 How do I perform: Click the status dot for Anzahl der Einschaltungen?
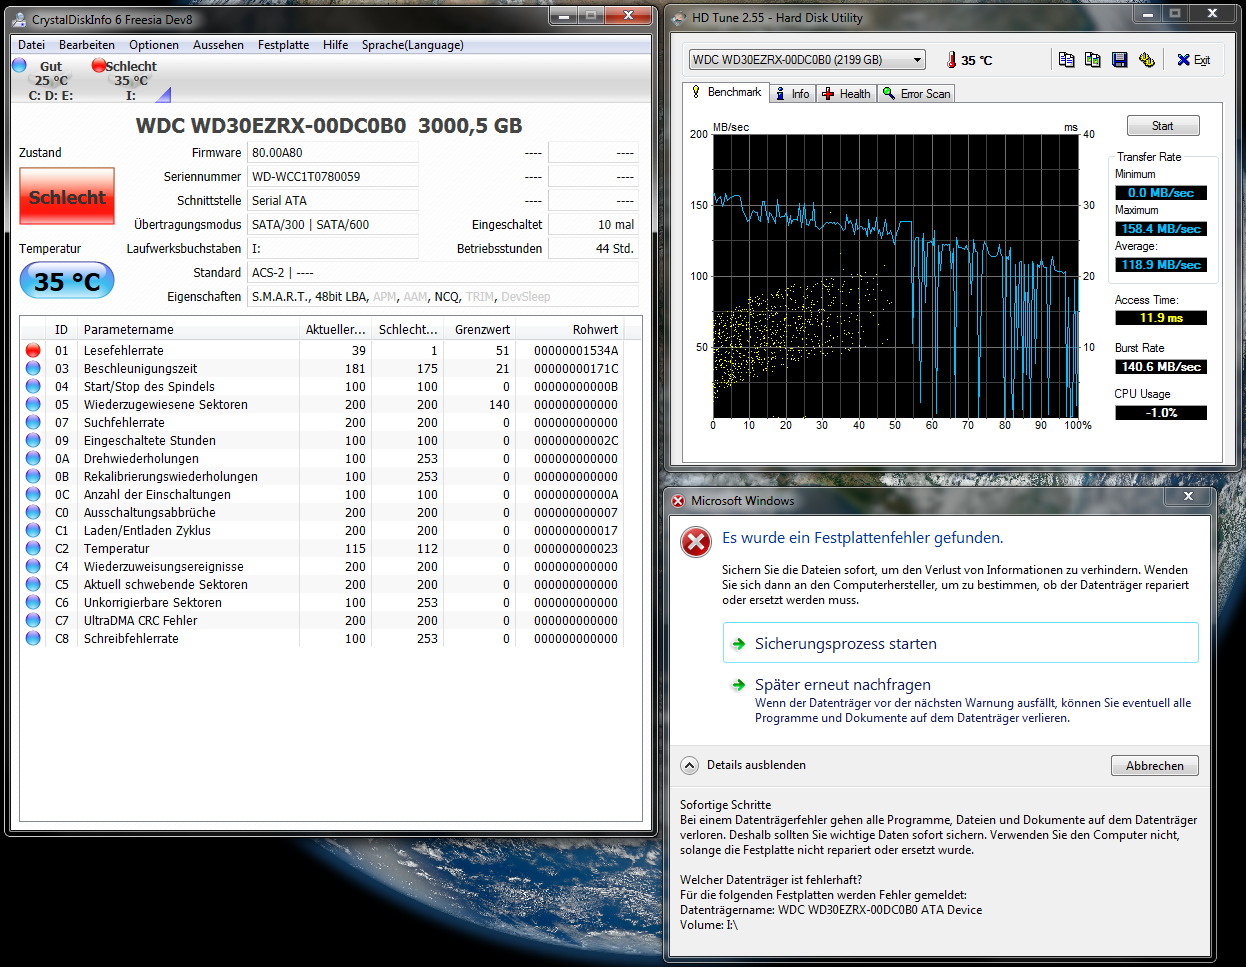point(33,495)
